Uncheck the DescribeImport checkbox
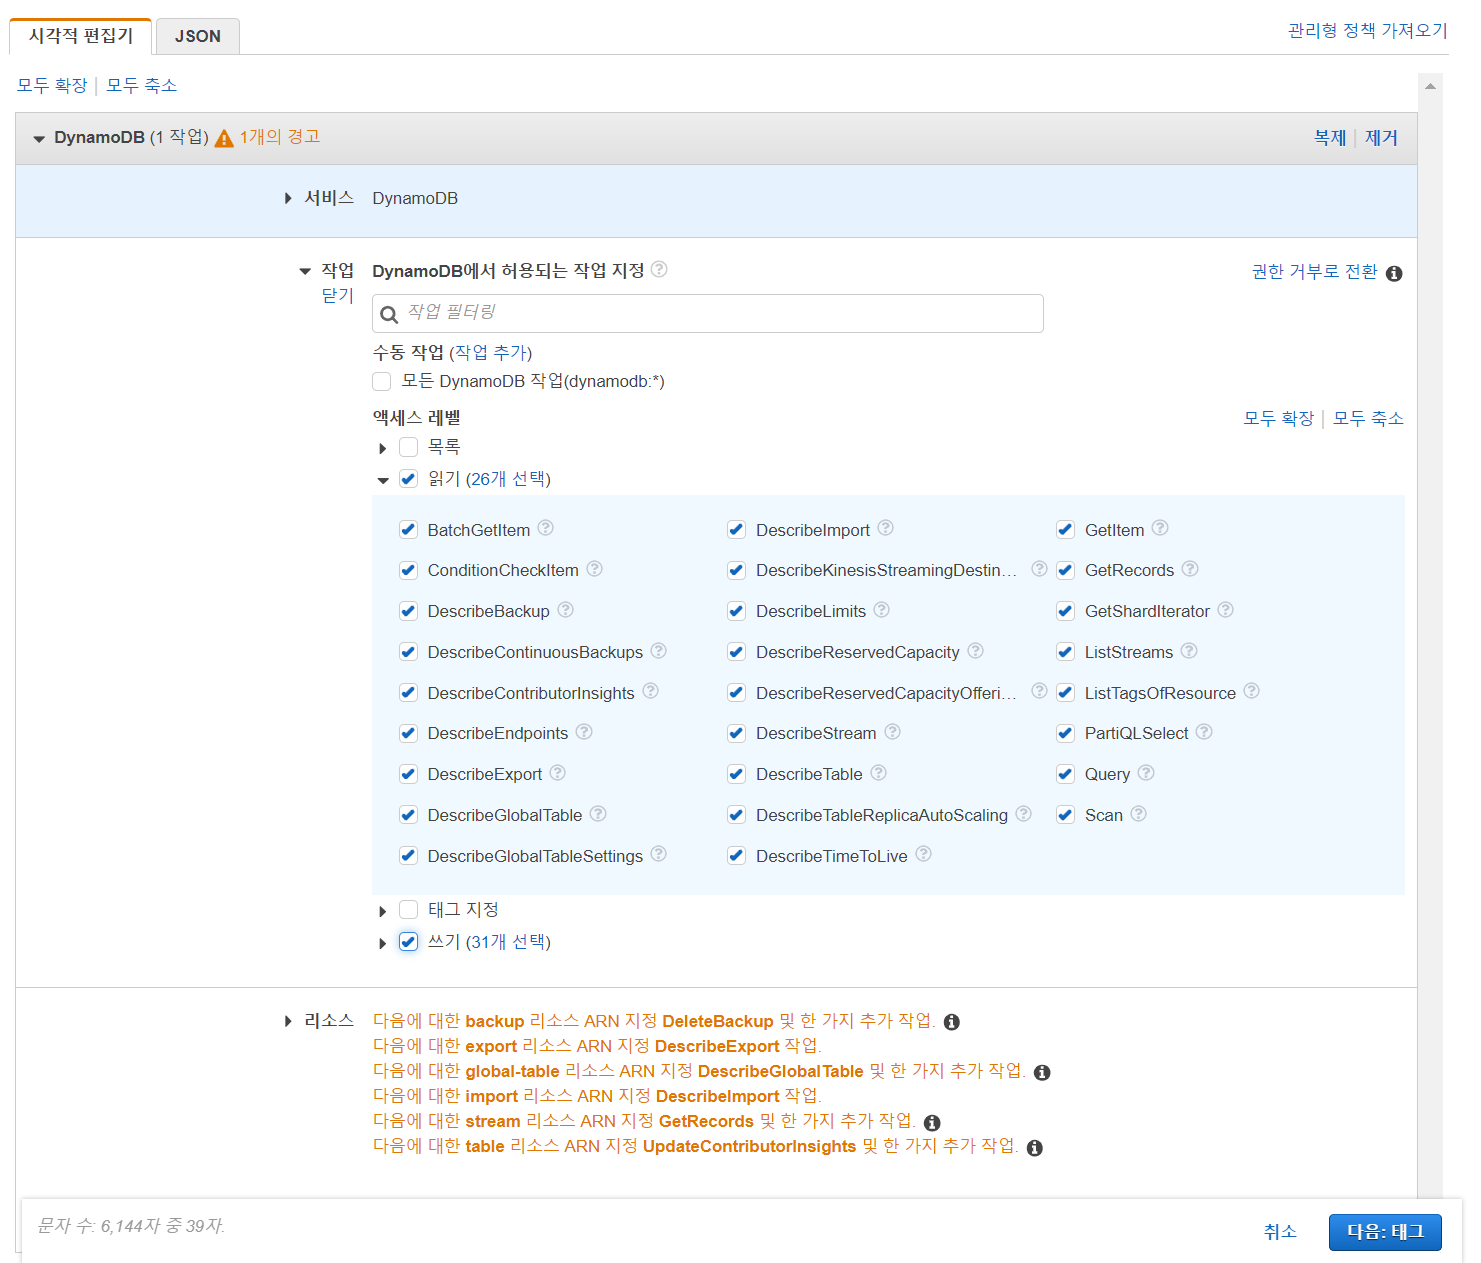1481x1263 pixels. coord(736,530)
